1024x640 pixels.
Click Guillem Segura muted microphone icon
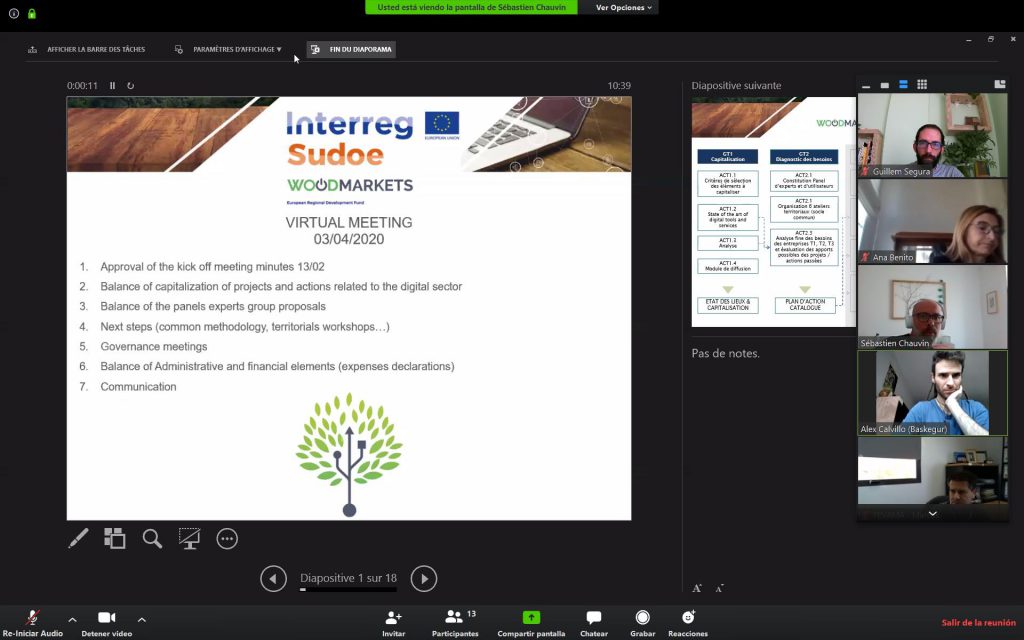click(866, 172)
